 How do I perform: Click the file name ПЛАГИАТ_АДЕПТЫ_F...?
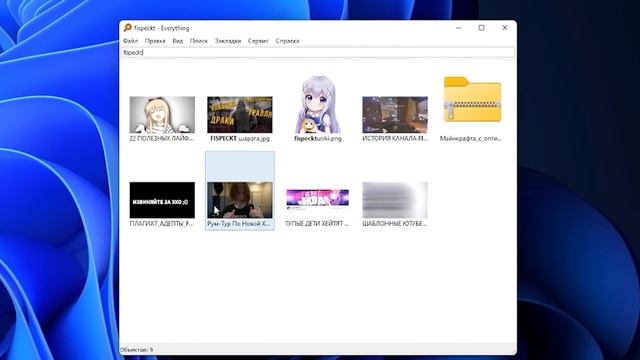162,224
